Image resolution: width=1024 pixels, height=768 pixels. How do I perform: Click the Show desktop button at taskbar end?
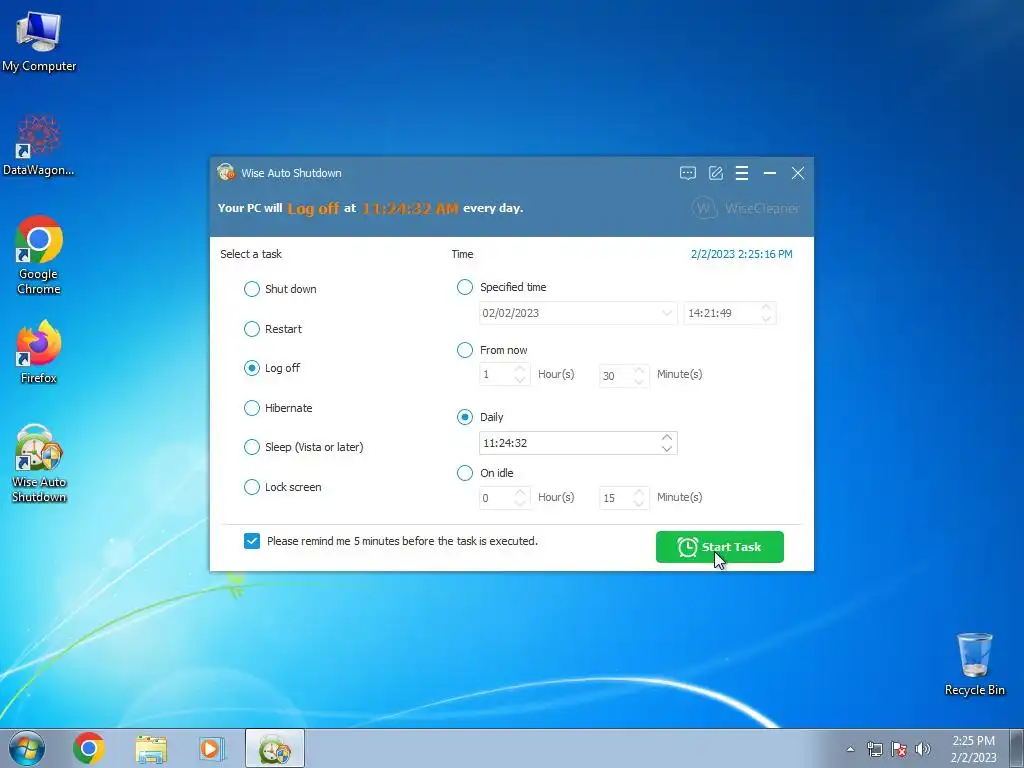[x=1017, y=748]
